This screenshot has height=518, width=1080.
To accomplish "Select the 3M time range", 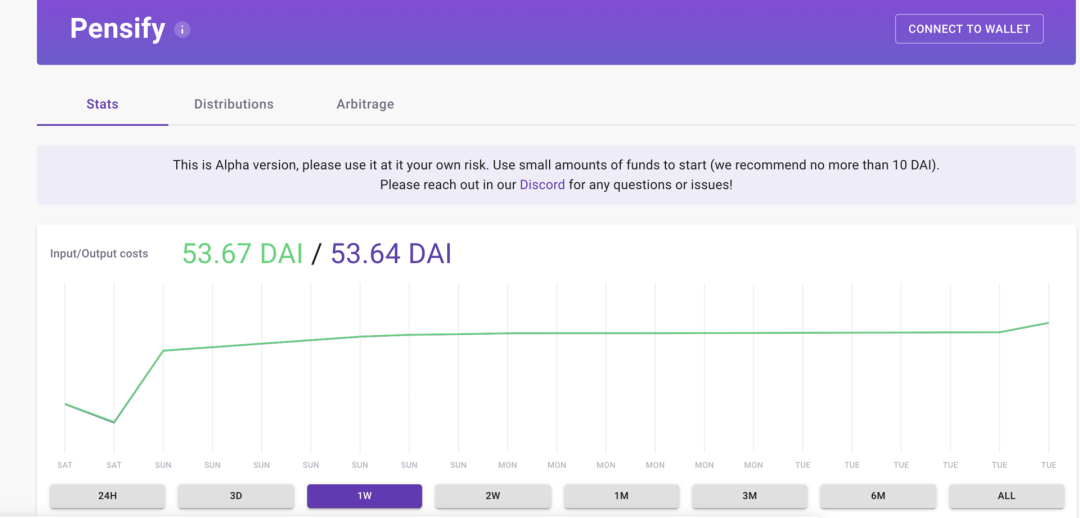I will click(x=749, y=495).
